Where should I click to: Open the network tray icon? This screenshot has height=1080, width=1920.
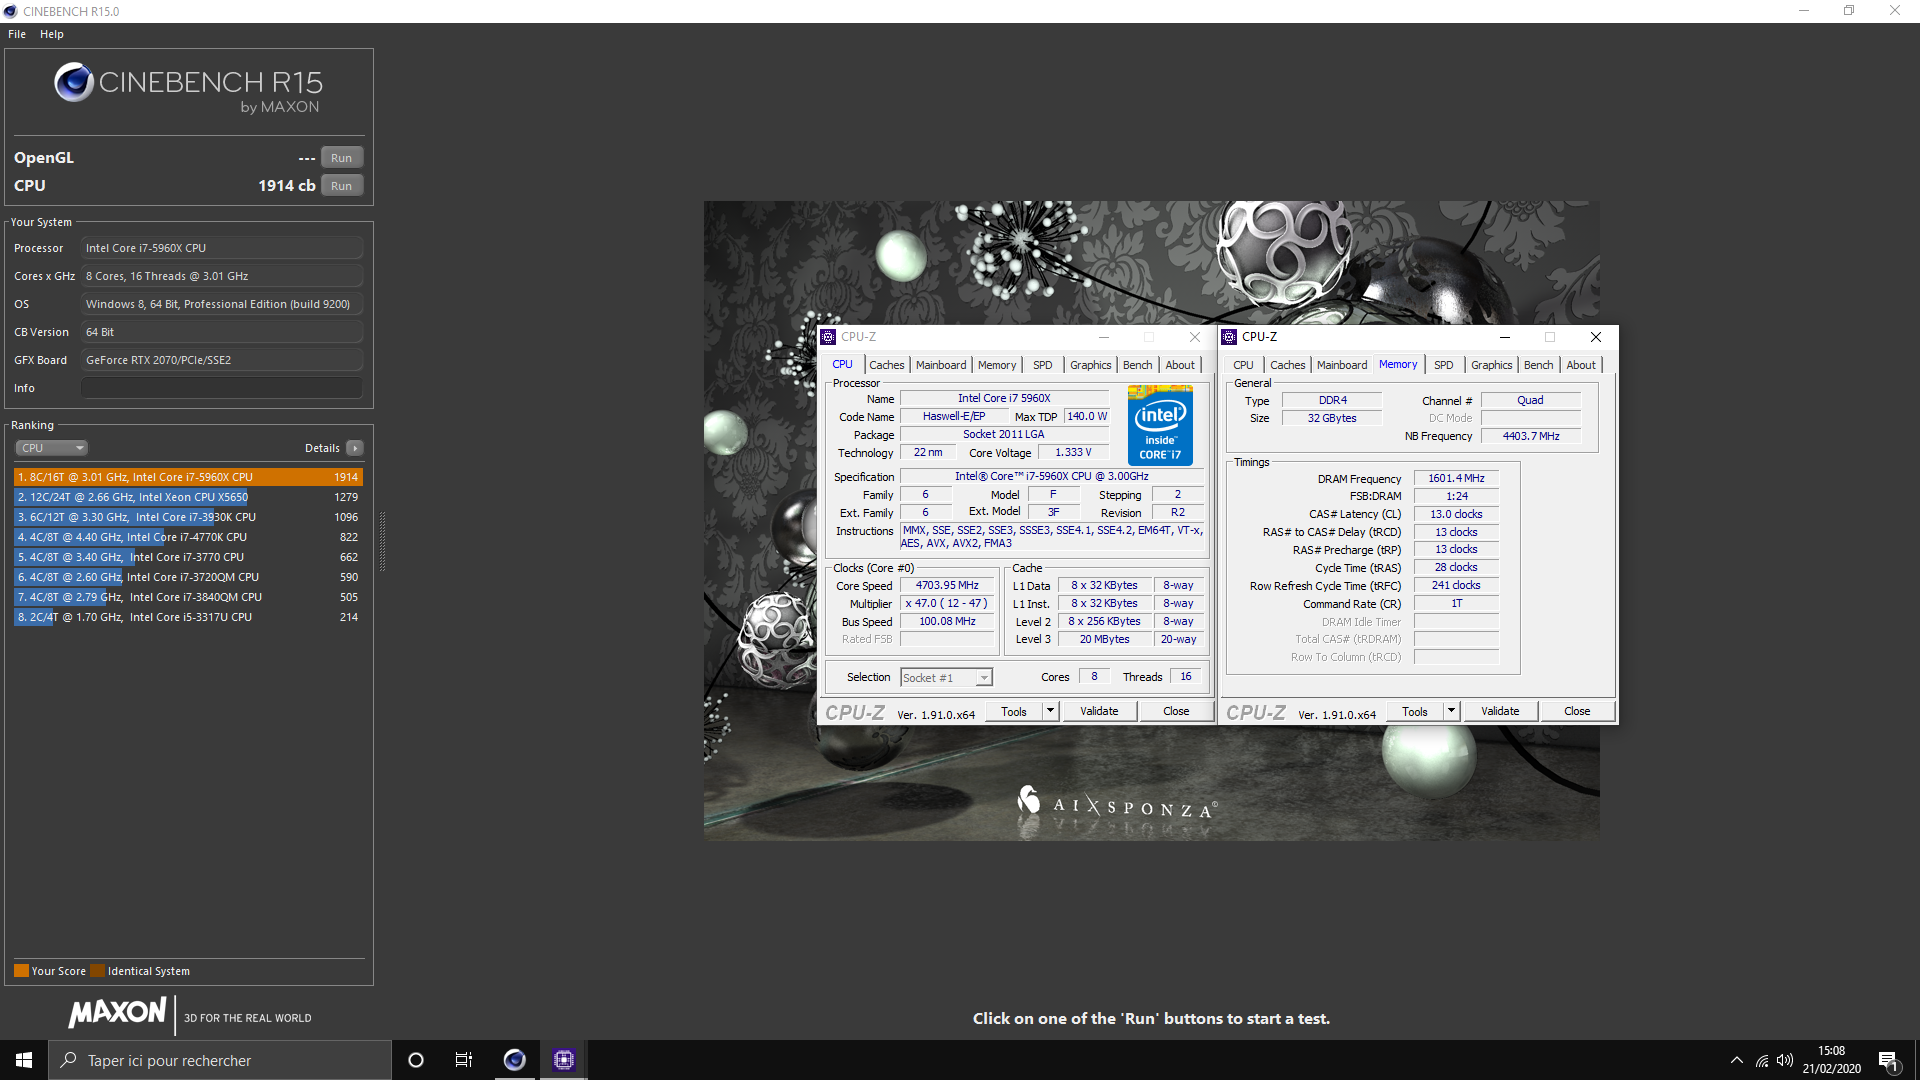click(1762, 1060)
